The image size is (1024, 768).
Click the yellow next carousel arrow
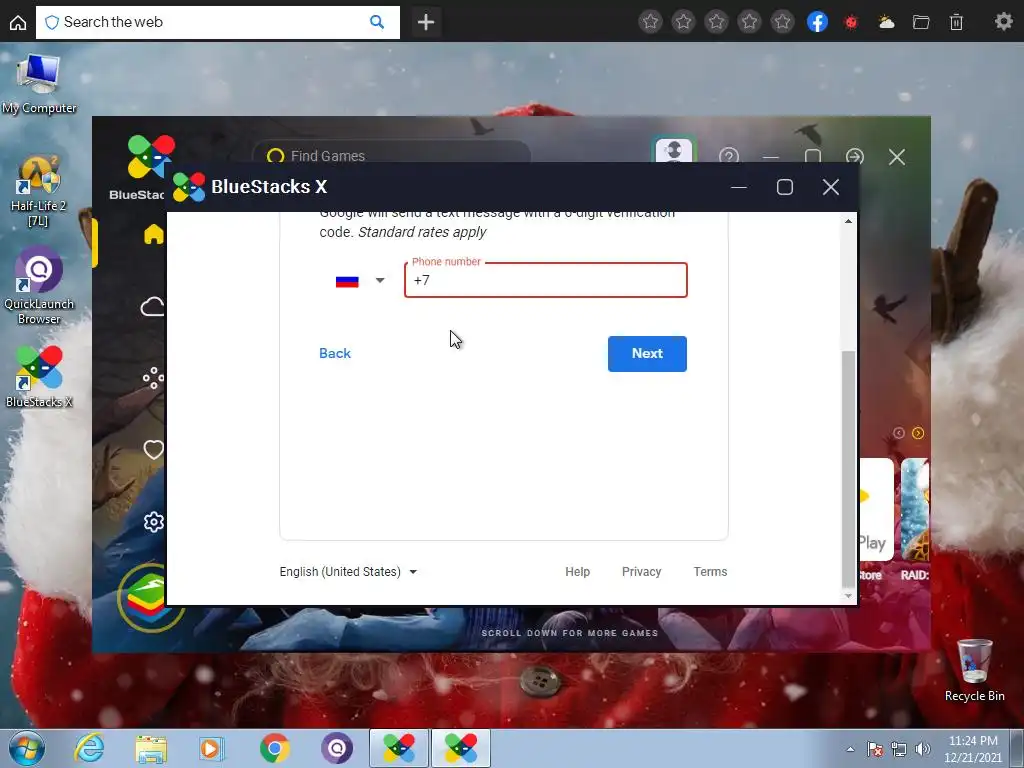[x=918, y=433]
